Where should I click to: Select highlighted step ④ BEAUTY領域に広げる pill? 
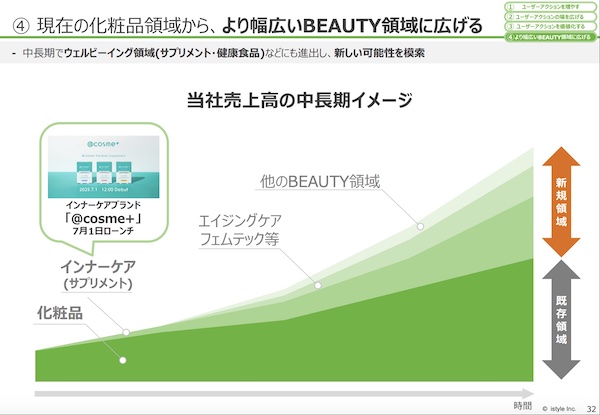pyautogui.click(x=549, y=37)
